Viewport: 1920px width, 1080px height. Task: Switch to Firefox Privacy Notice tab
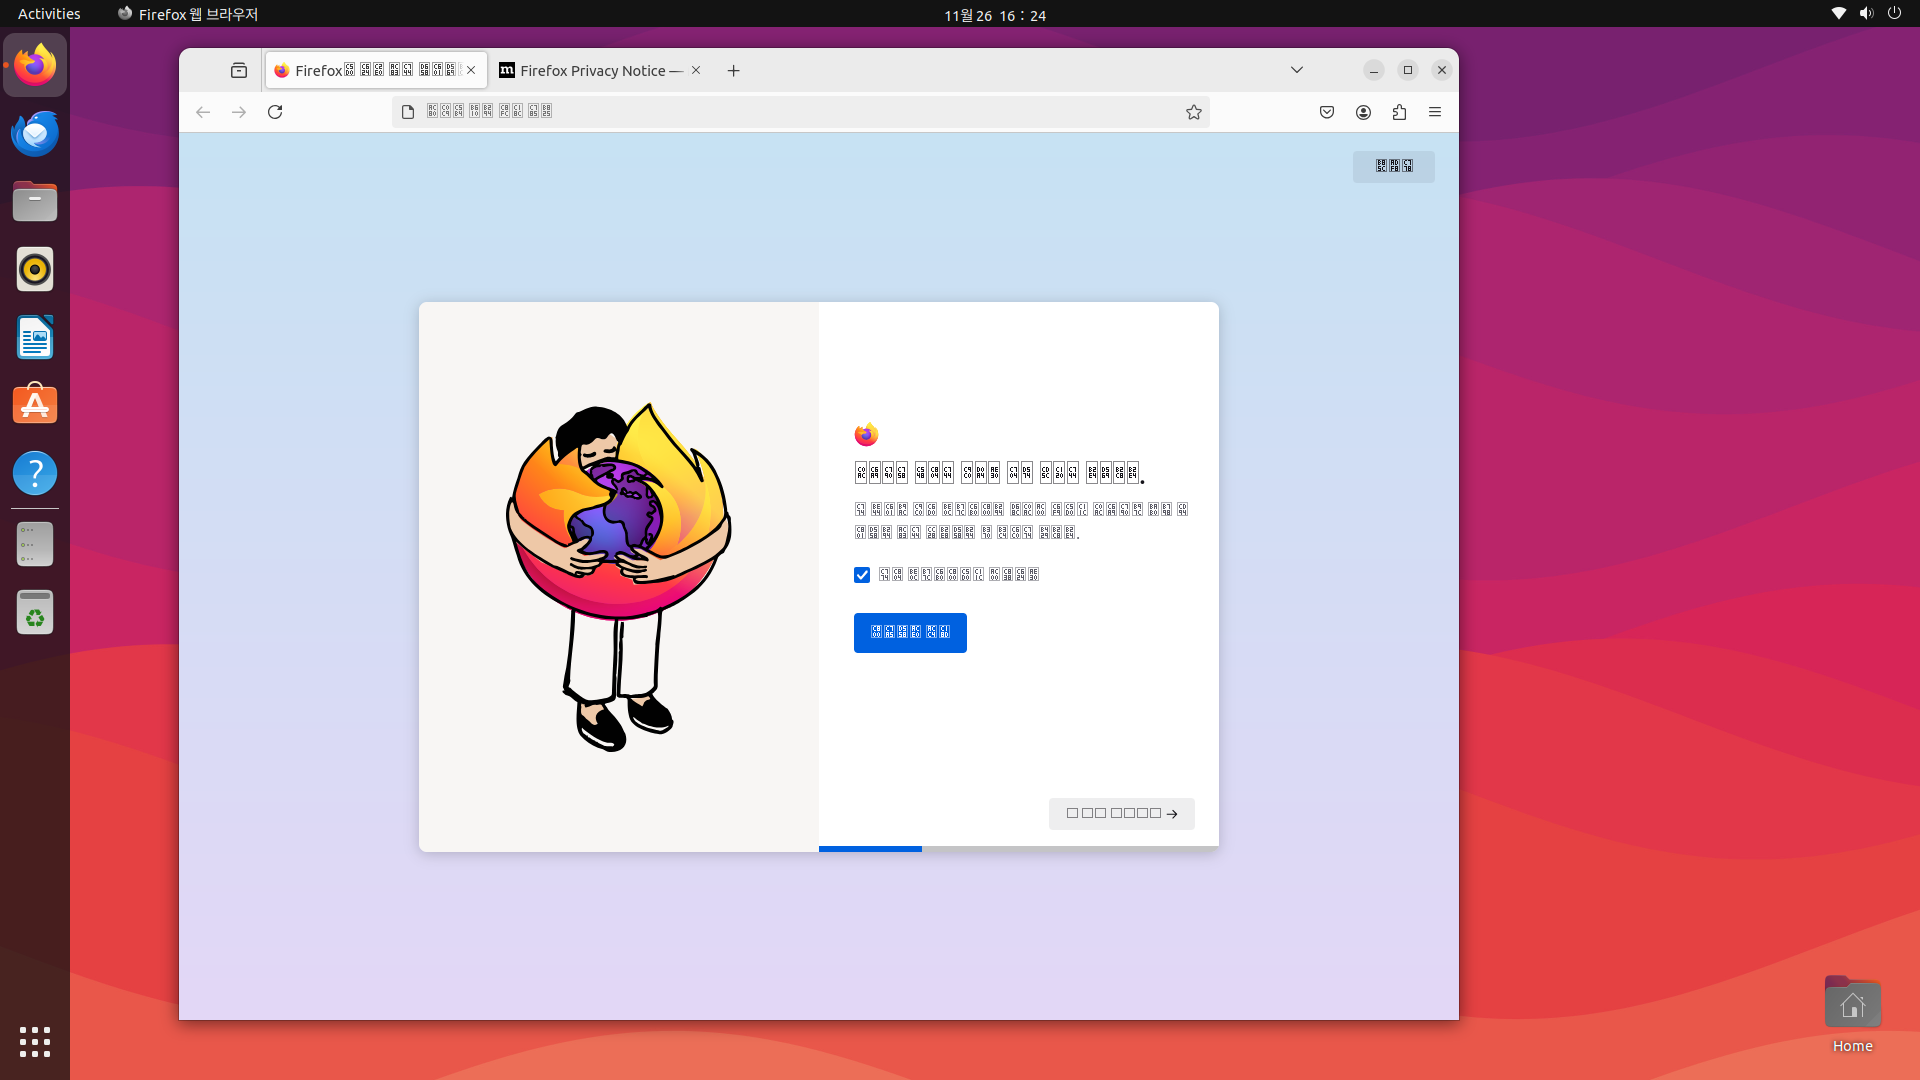[x=590, y=70]
